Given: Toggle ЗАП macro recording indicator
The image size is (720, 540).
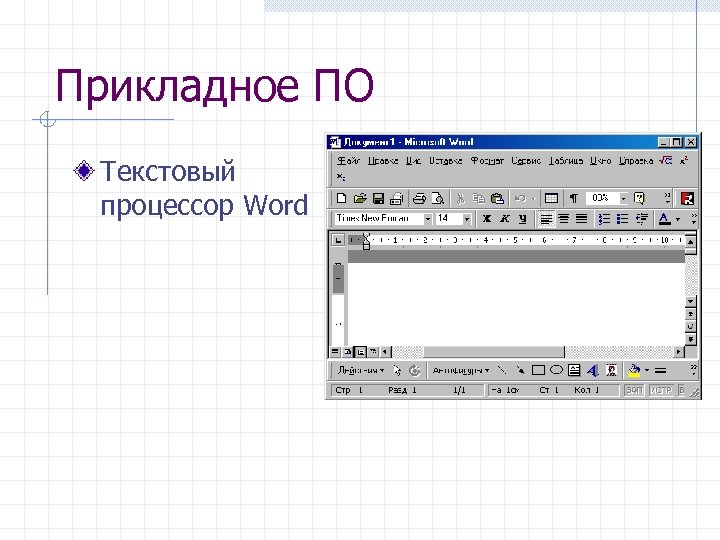Looking at the screenshot, I should point(634,390).
